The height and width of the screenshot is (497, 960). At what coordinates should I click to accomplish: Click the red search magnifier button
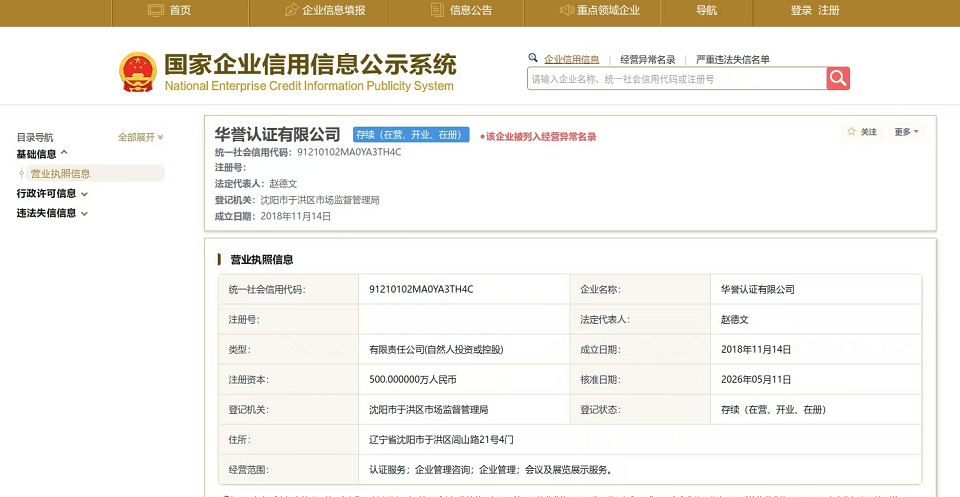tap(838, 78)
